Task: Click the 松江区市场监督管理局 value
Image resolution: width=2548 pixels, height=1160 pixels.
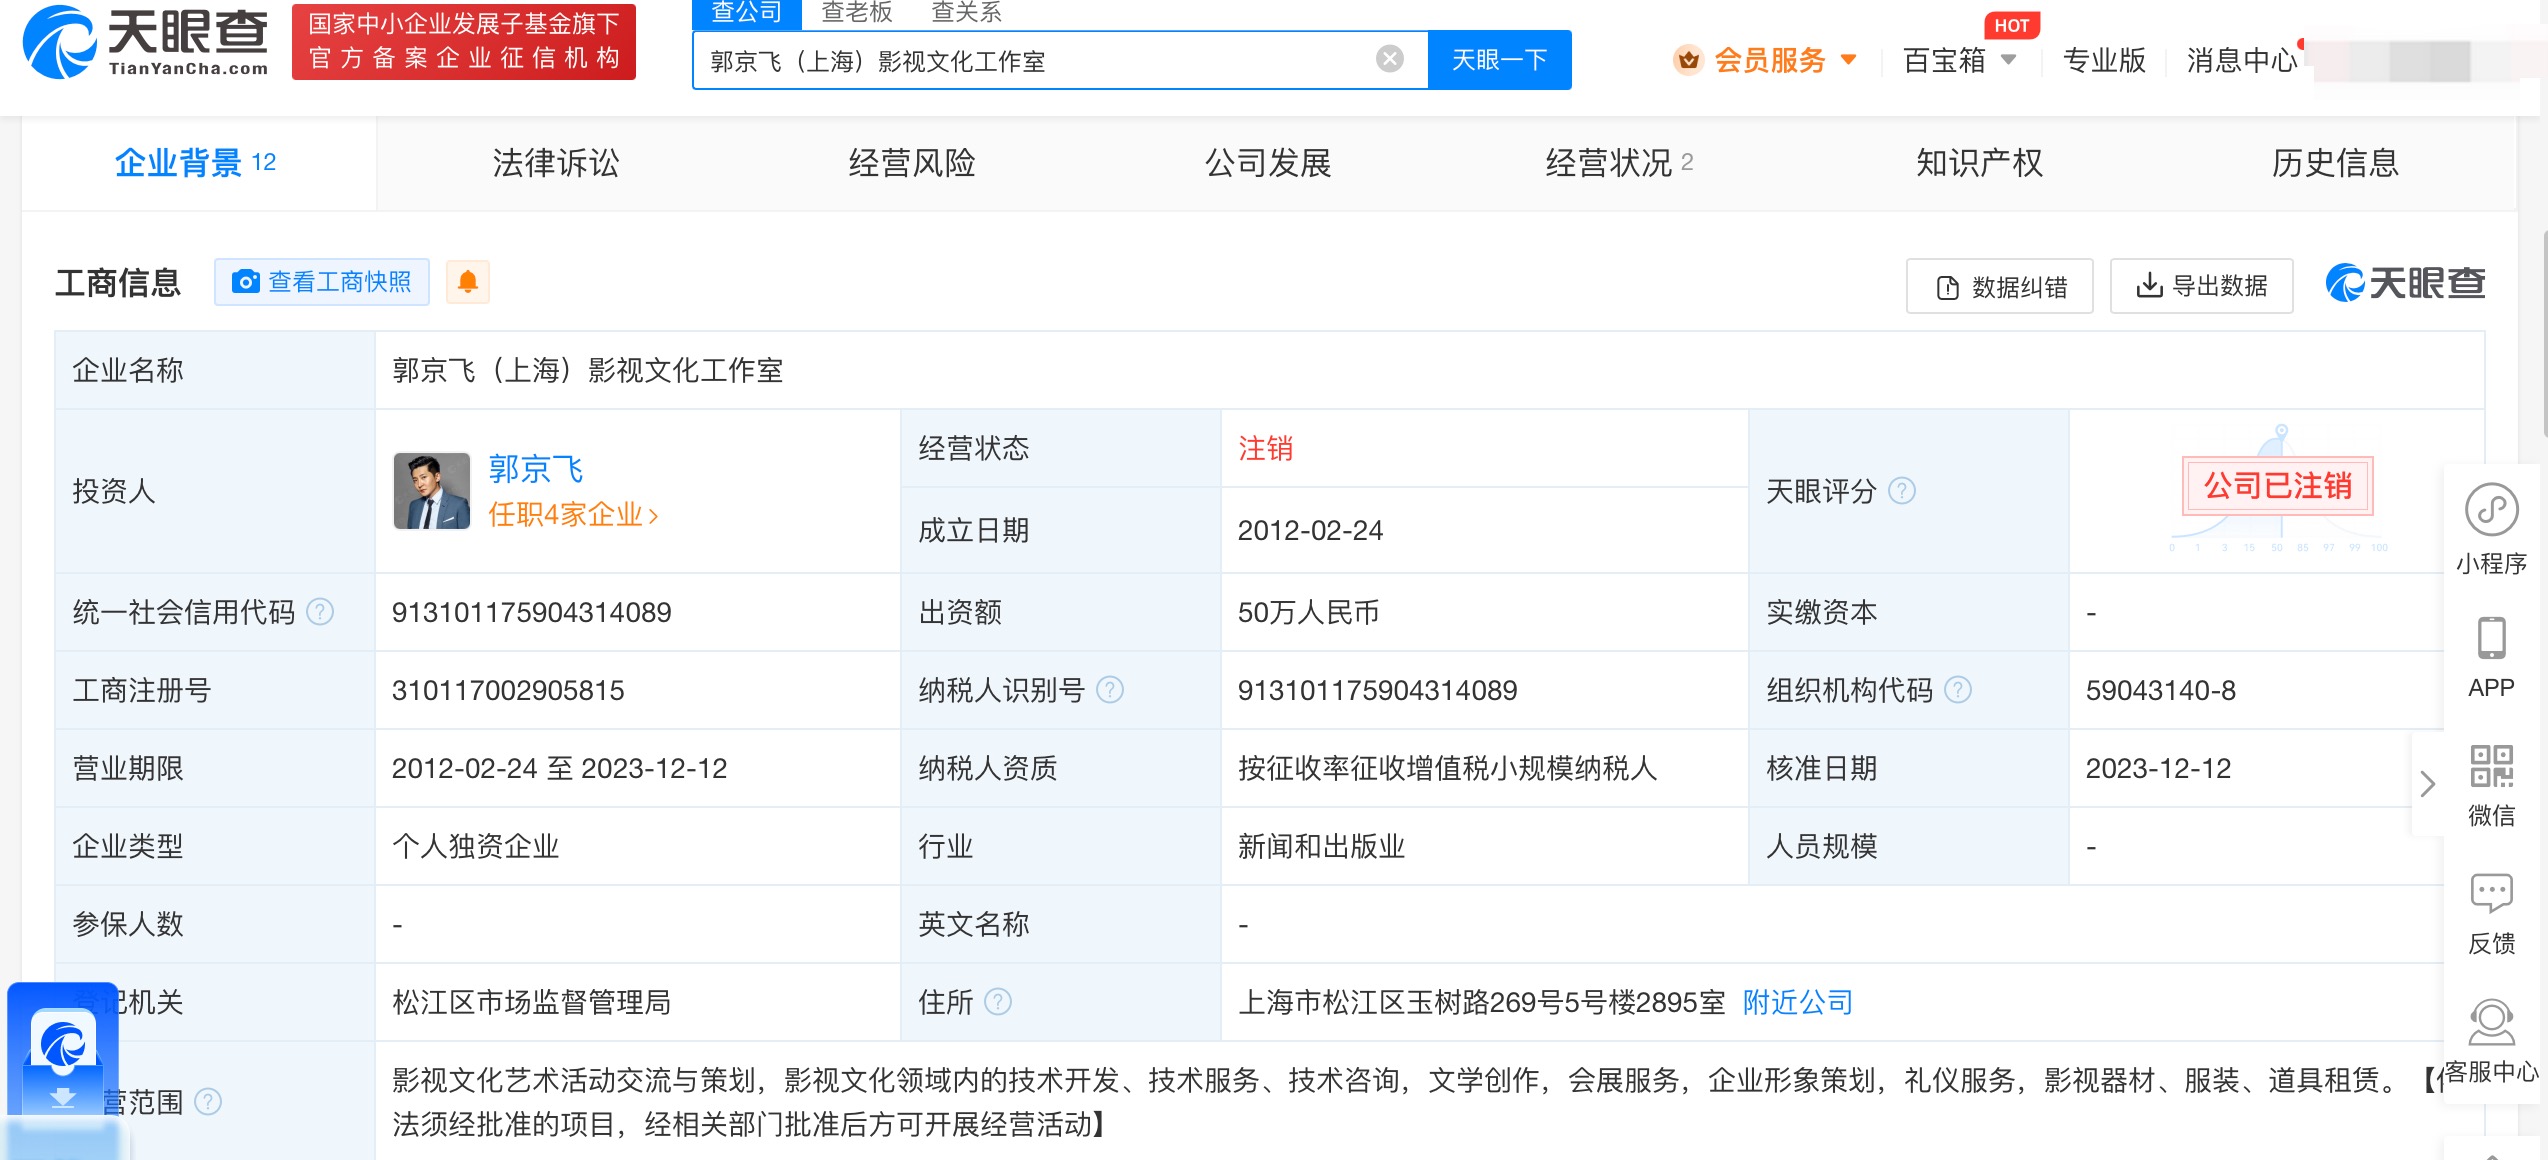Action: 532,1002
